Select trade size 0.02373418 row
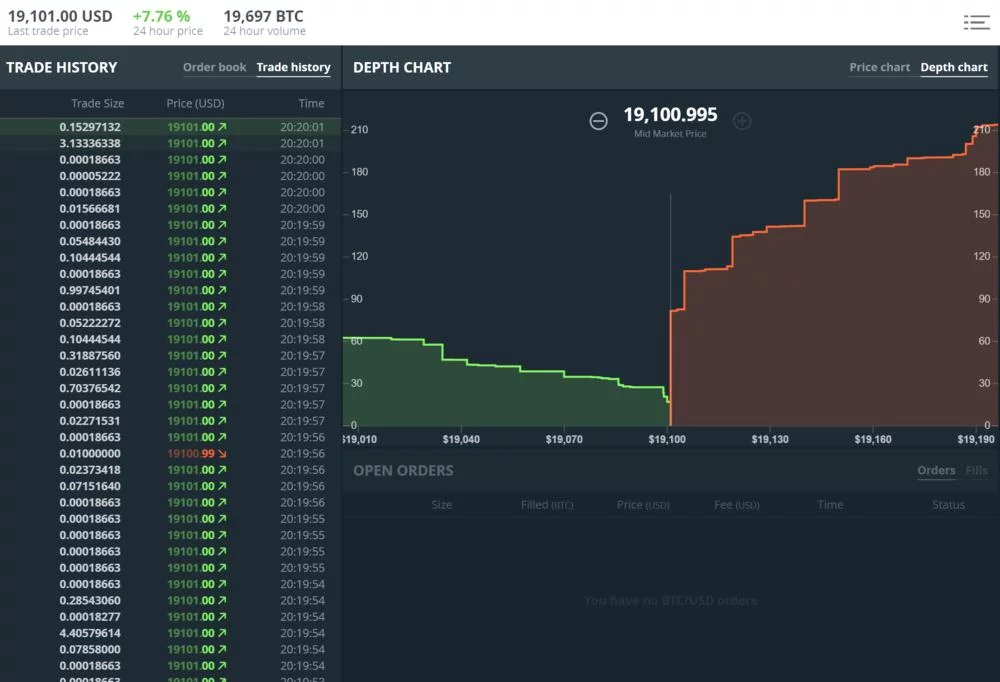This screenshot has width=1000, height=682. (x=170, y=470)
